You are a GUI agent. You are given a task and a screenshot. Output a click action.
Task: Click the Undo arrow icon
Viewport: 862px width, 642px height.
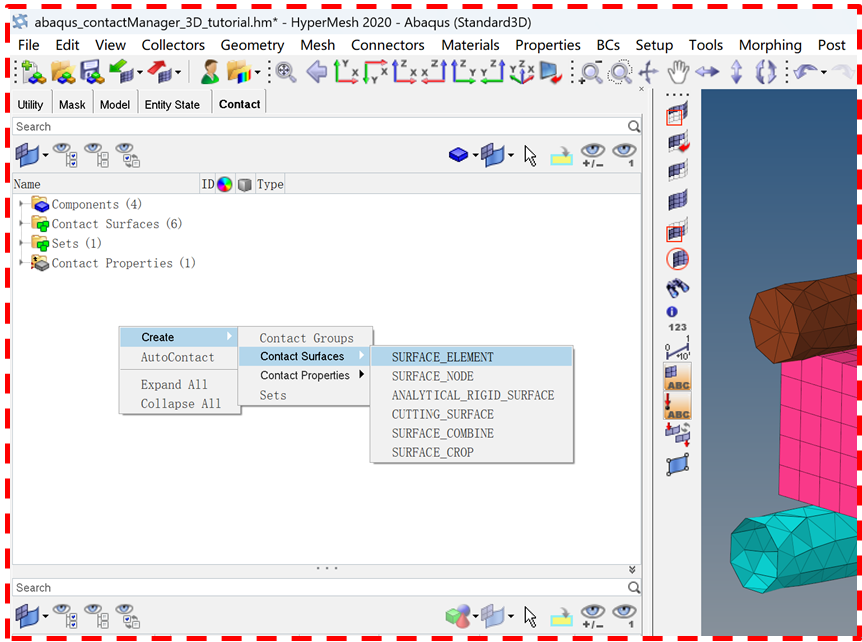tap(805, 72)
